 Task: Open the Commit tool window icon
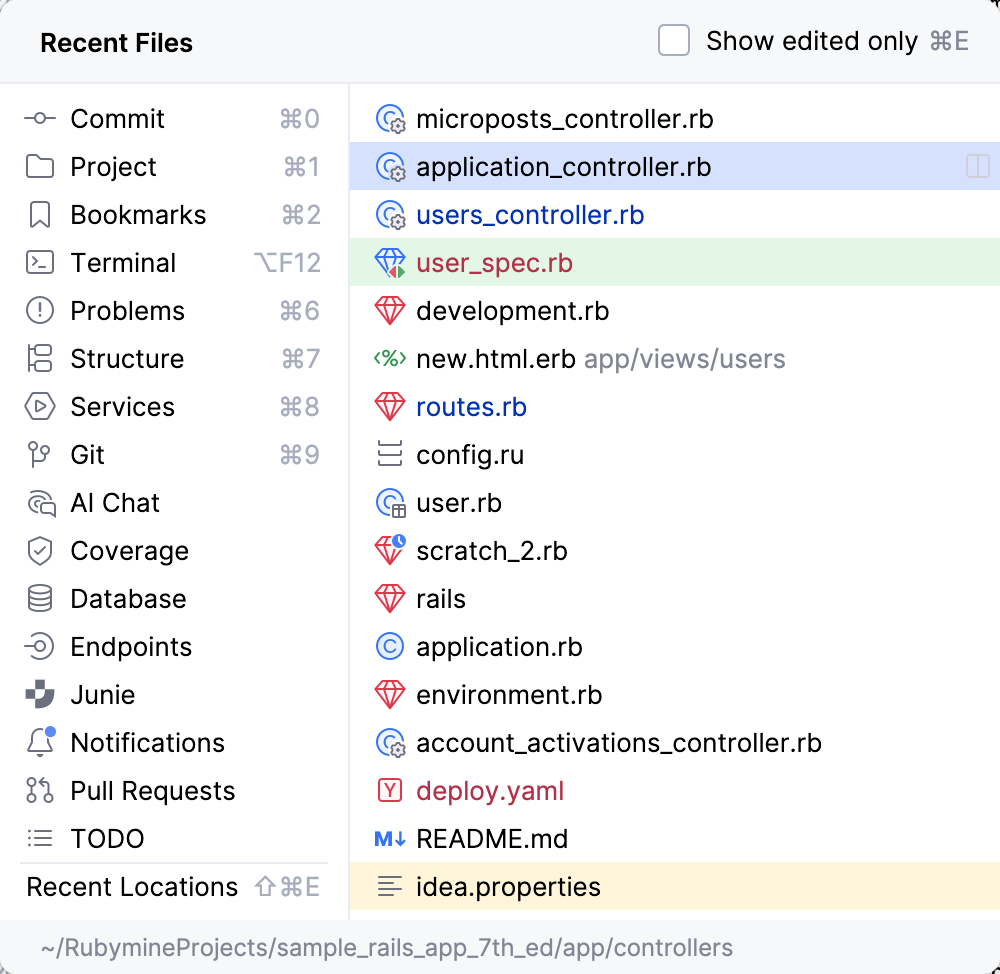39,119
